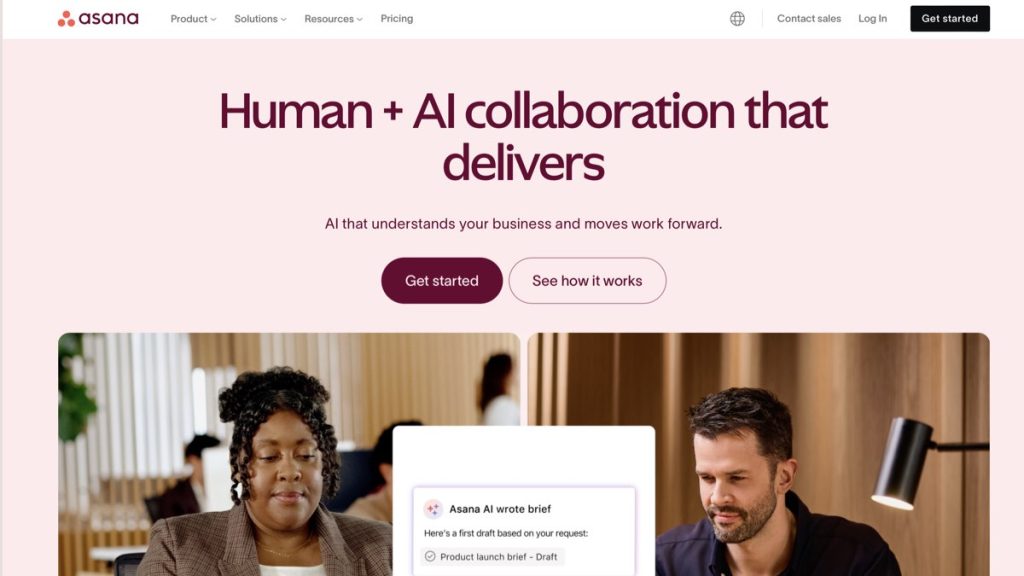The height and width of the screenshot is (576, 1024).
Task: Open the globe language selector
Action: pyautogui.click(x=737, y=18)
